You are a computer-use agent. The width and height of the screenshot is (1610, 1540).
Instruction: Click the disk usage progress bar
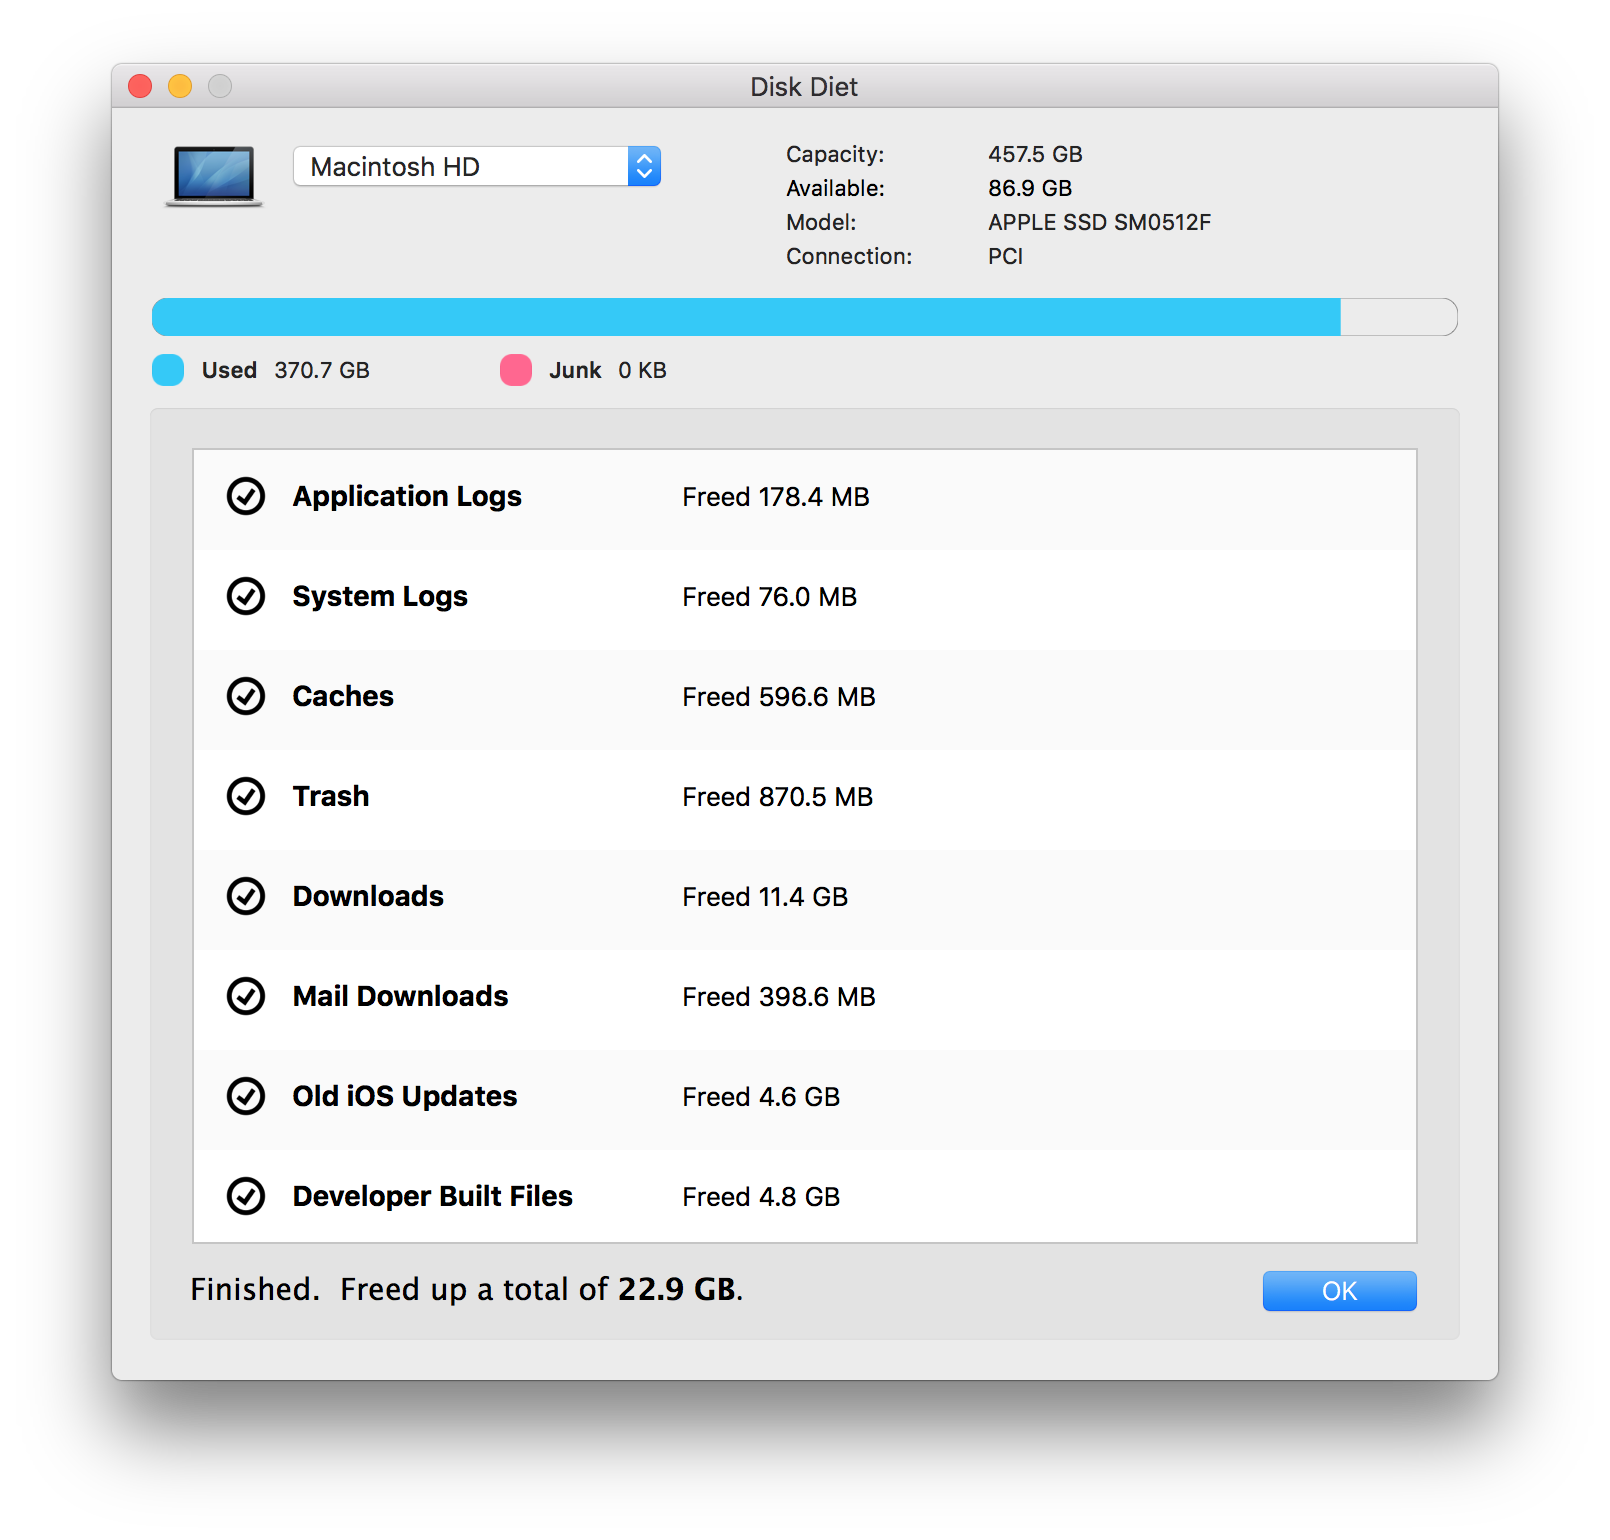[805, 316]
